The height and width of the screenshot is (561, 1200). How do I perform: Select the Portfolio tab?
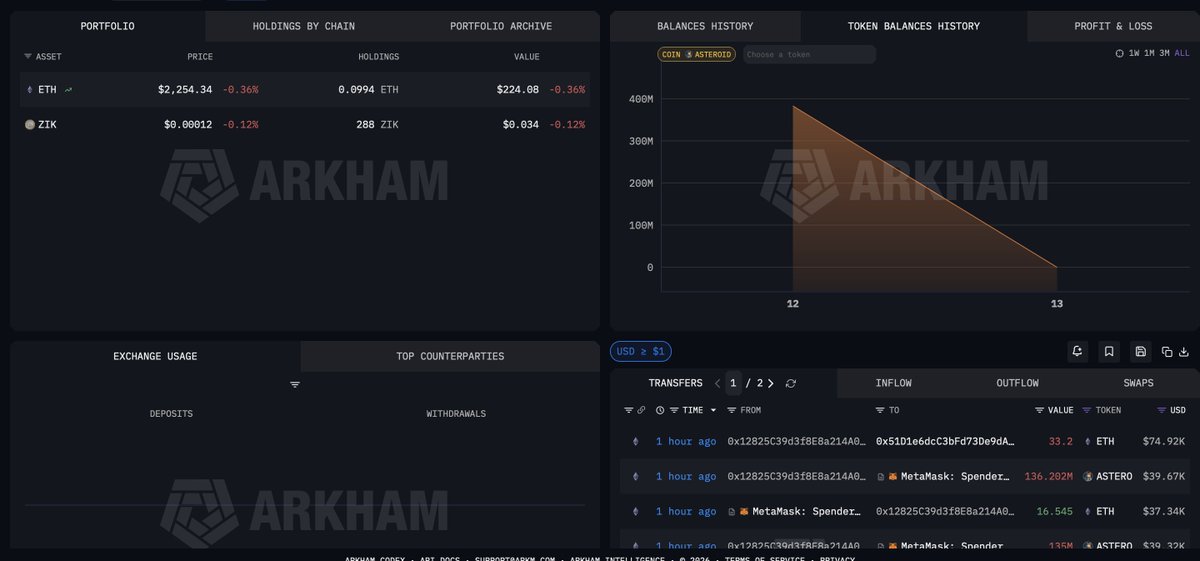coord(107,26)
